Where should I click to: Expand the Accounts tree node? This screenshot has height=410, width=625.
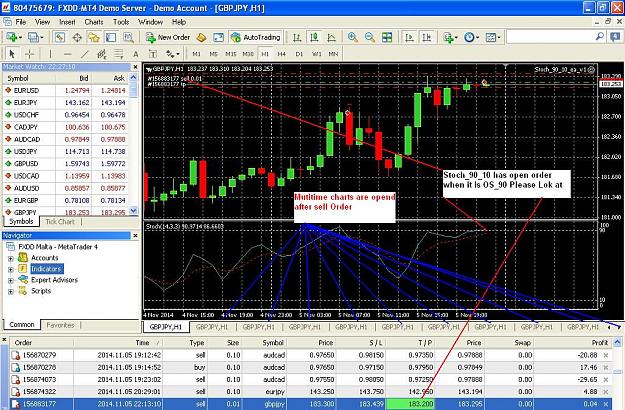(11, 259)
